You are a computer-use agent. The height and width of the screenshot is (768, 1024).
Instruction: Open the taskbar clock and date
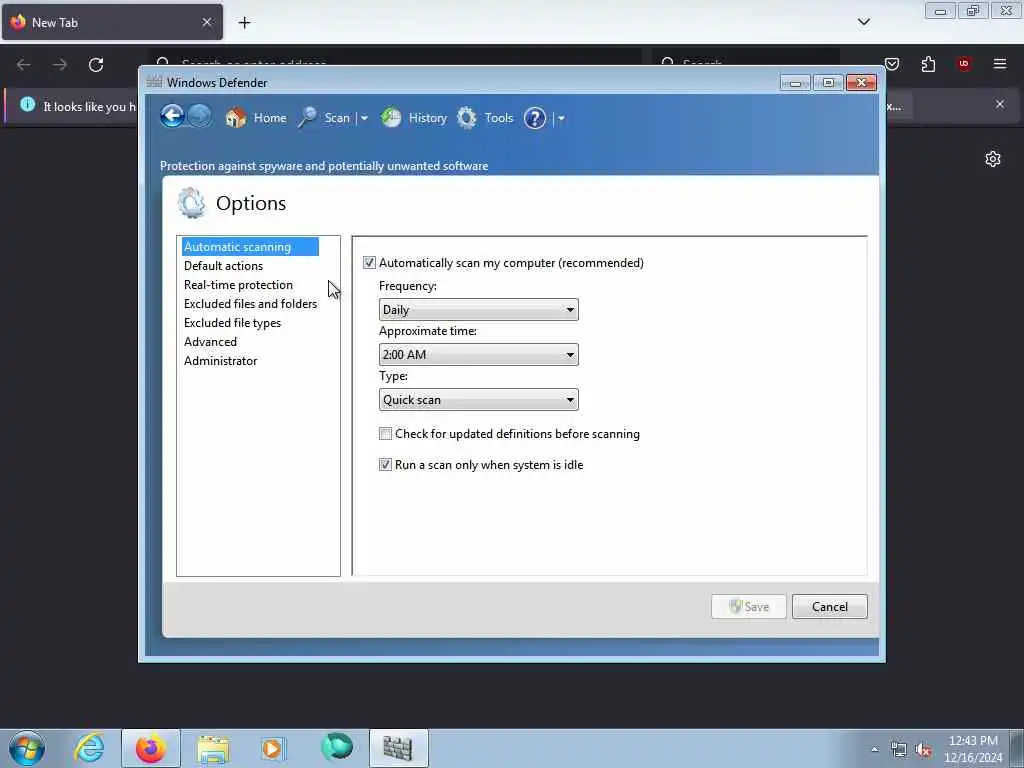click(x=973, y=749)
